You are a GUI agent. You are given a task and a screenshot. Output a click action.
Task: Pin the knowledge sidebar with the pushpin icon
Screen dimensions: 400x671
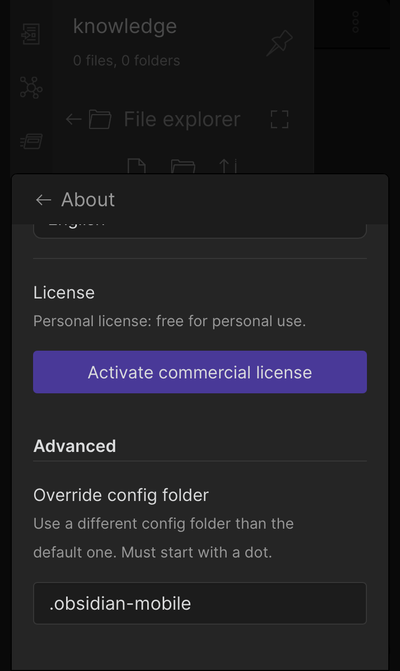click(x=279, y=43)
